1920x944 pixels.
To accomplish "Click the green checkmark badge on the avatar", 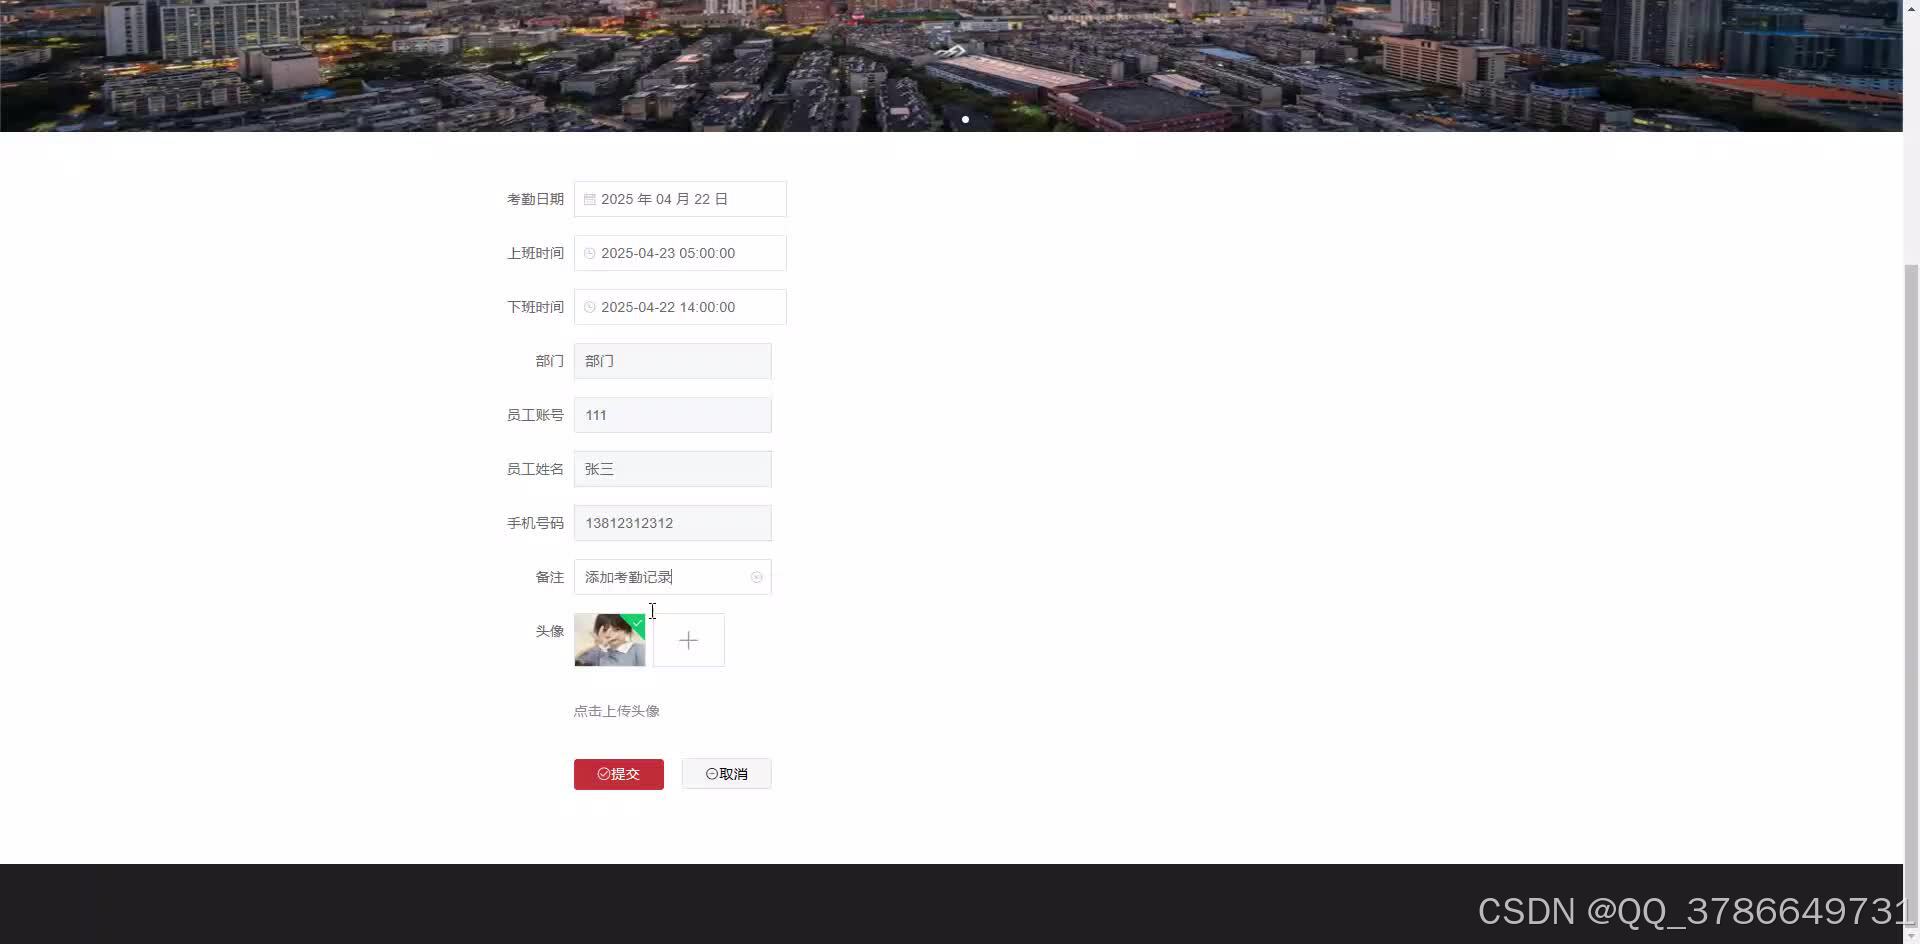I will coord(637,623).
